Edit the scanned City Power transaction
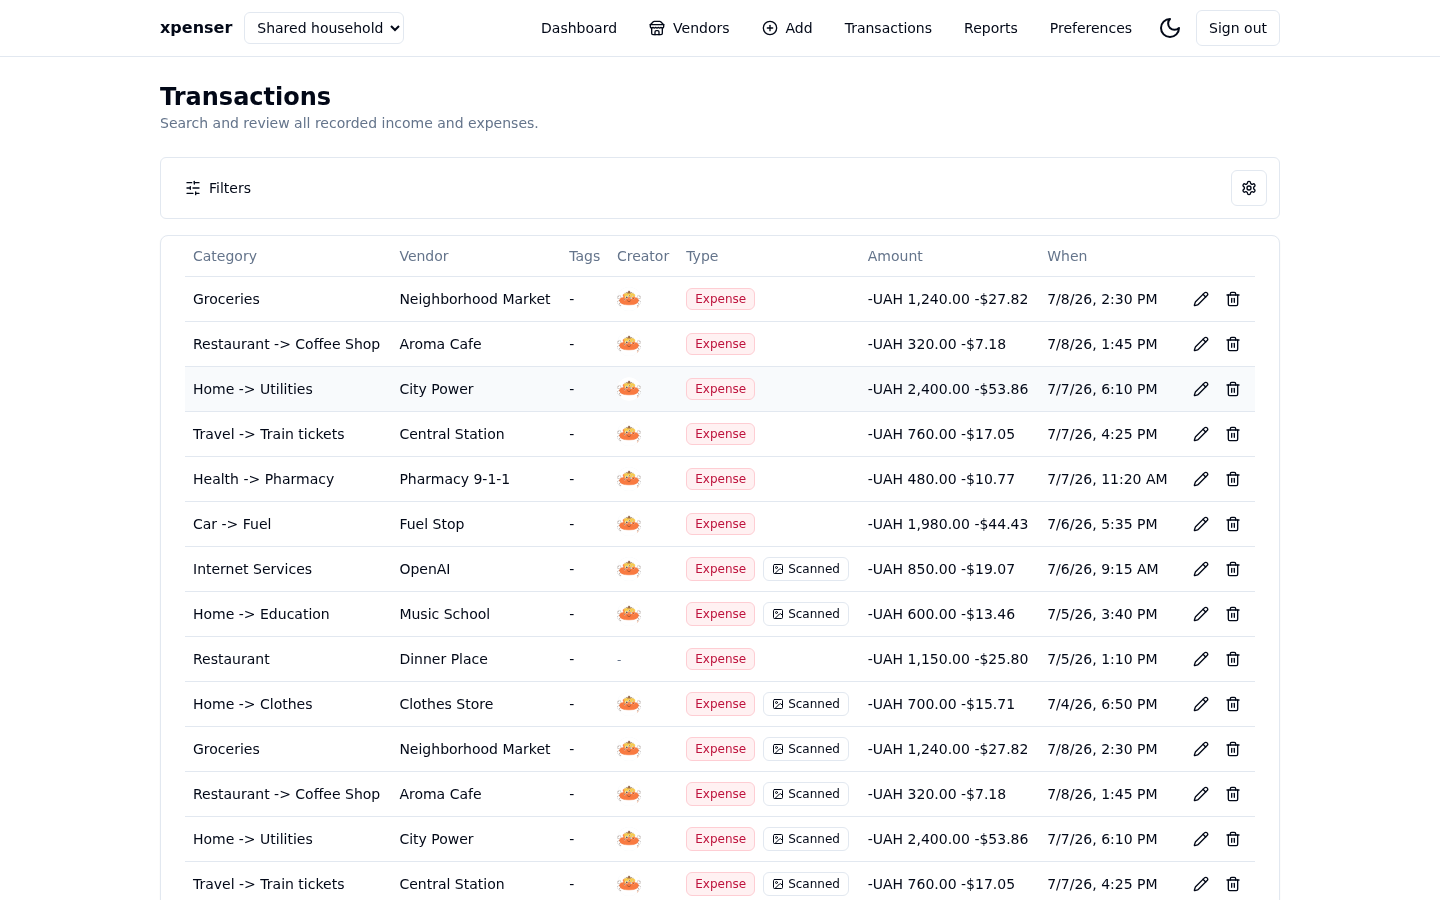This screenshot has width=1440, height=900. [x=1201, y=839]
